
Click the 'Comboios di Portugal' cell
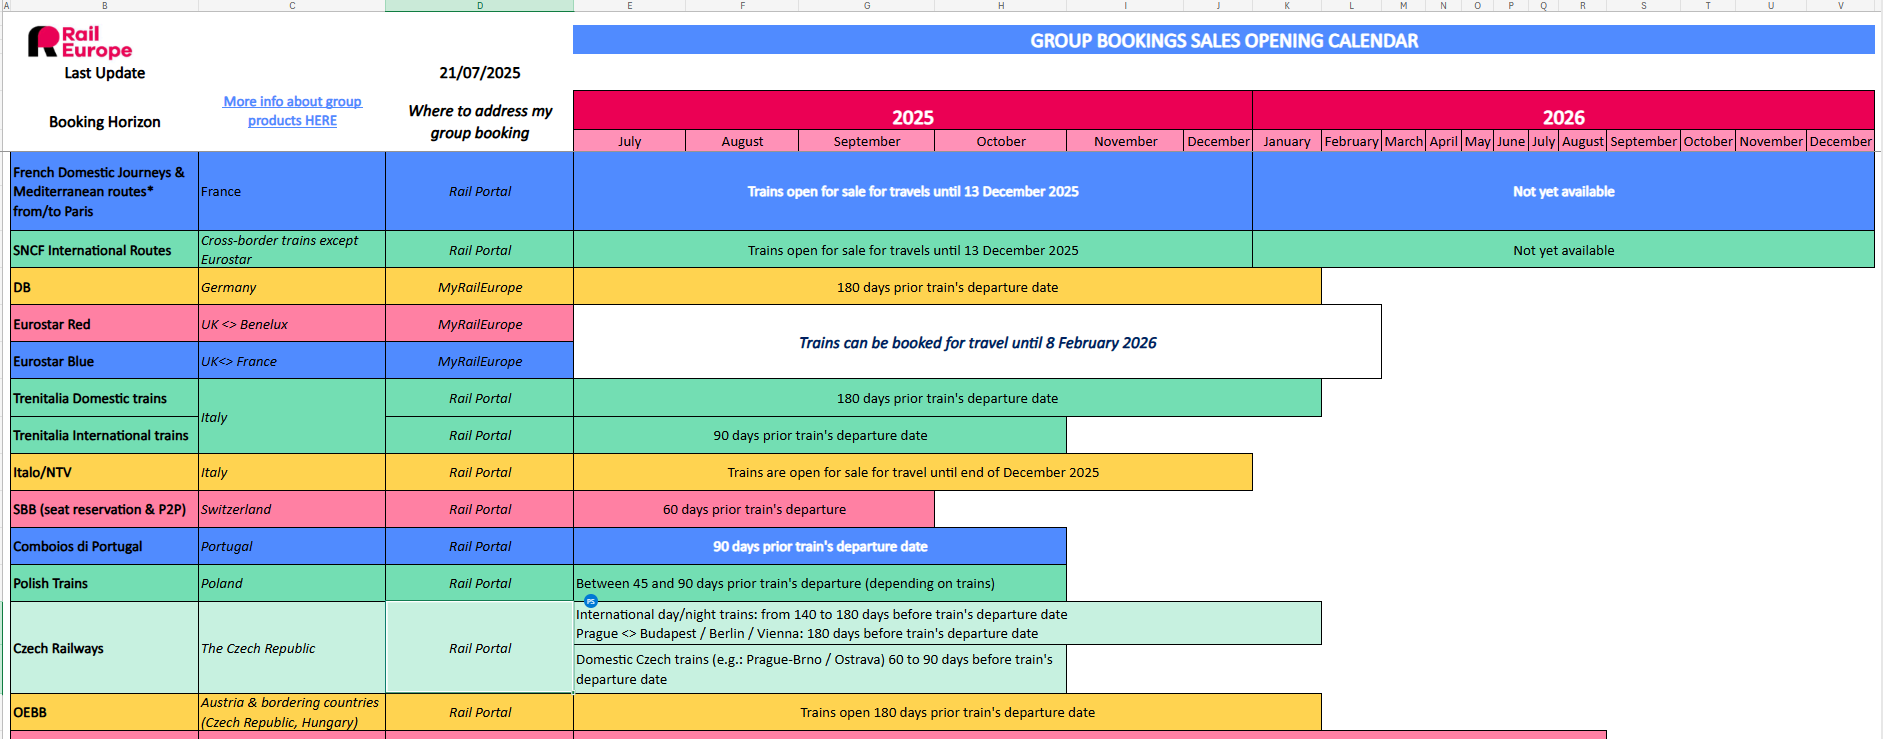click(x=105, y=546)
